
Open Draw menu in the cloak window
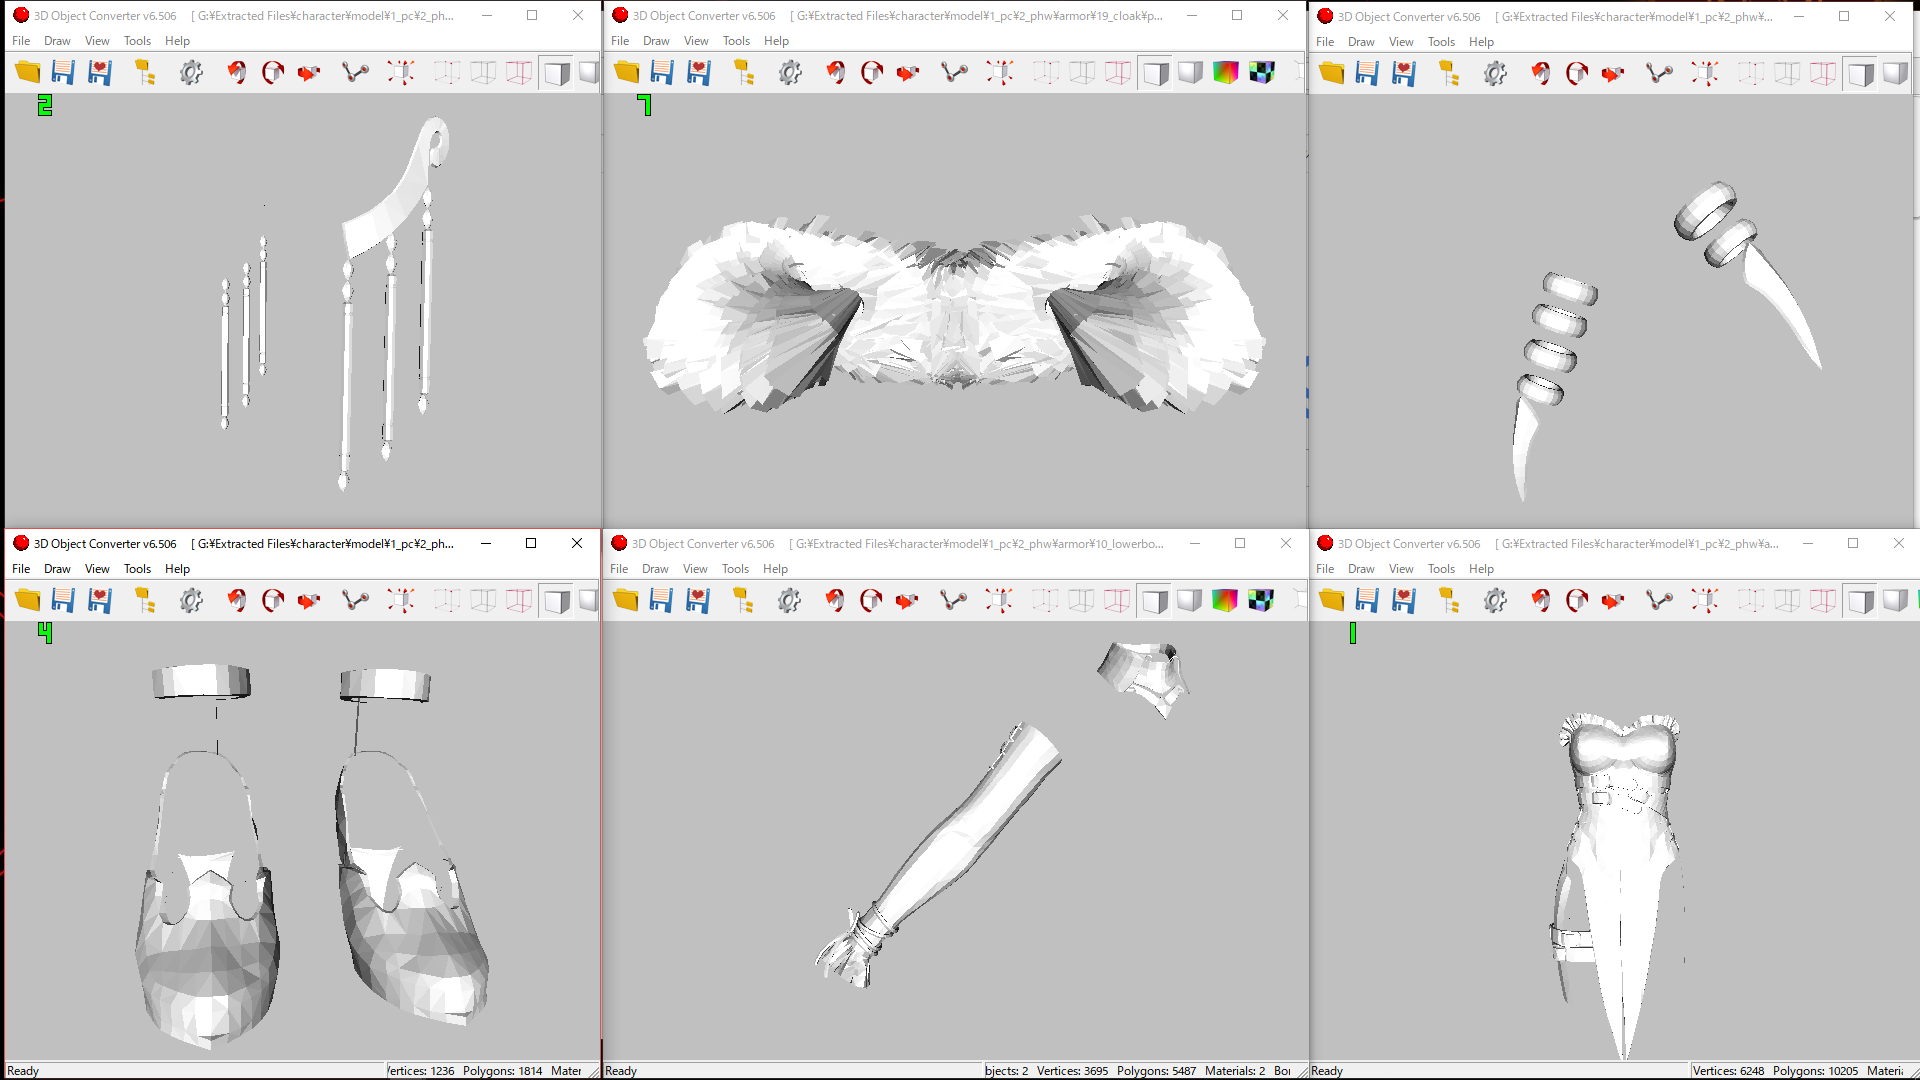coord(656,41)
